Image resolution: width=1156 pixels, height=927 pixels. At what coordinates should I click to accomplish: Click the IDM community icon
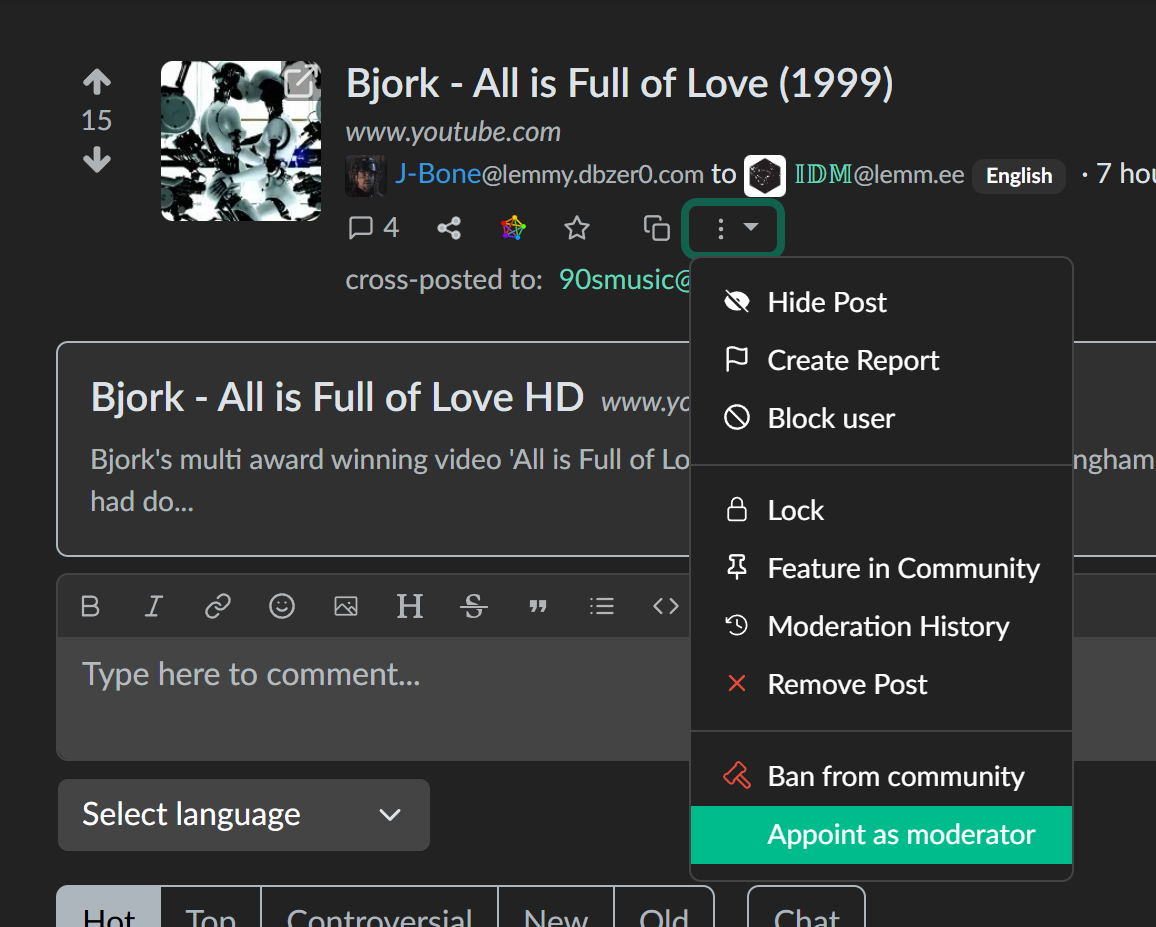[765, 176]
